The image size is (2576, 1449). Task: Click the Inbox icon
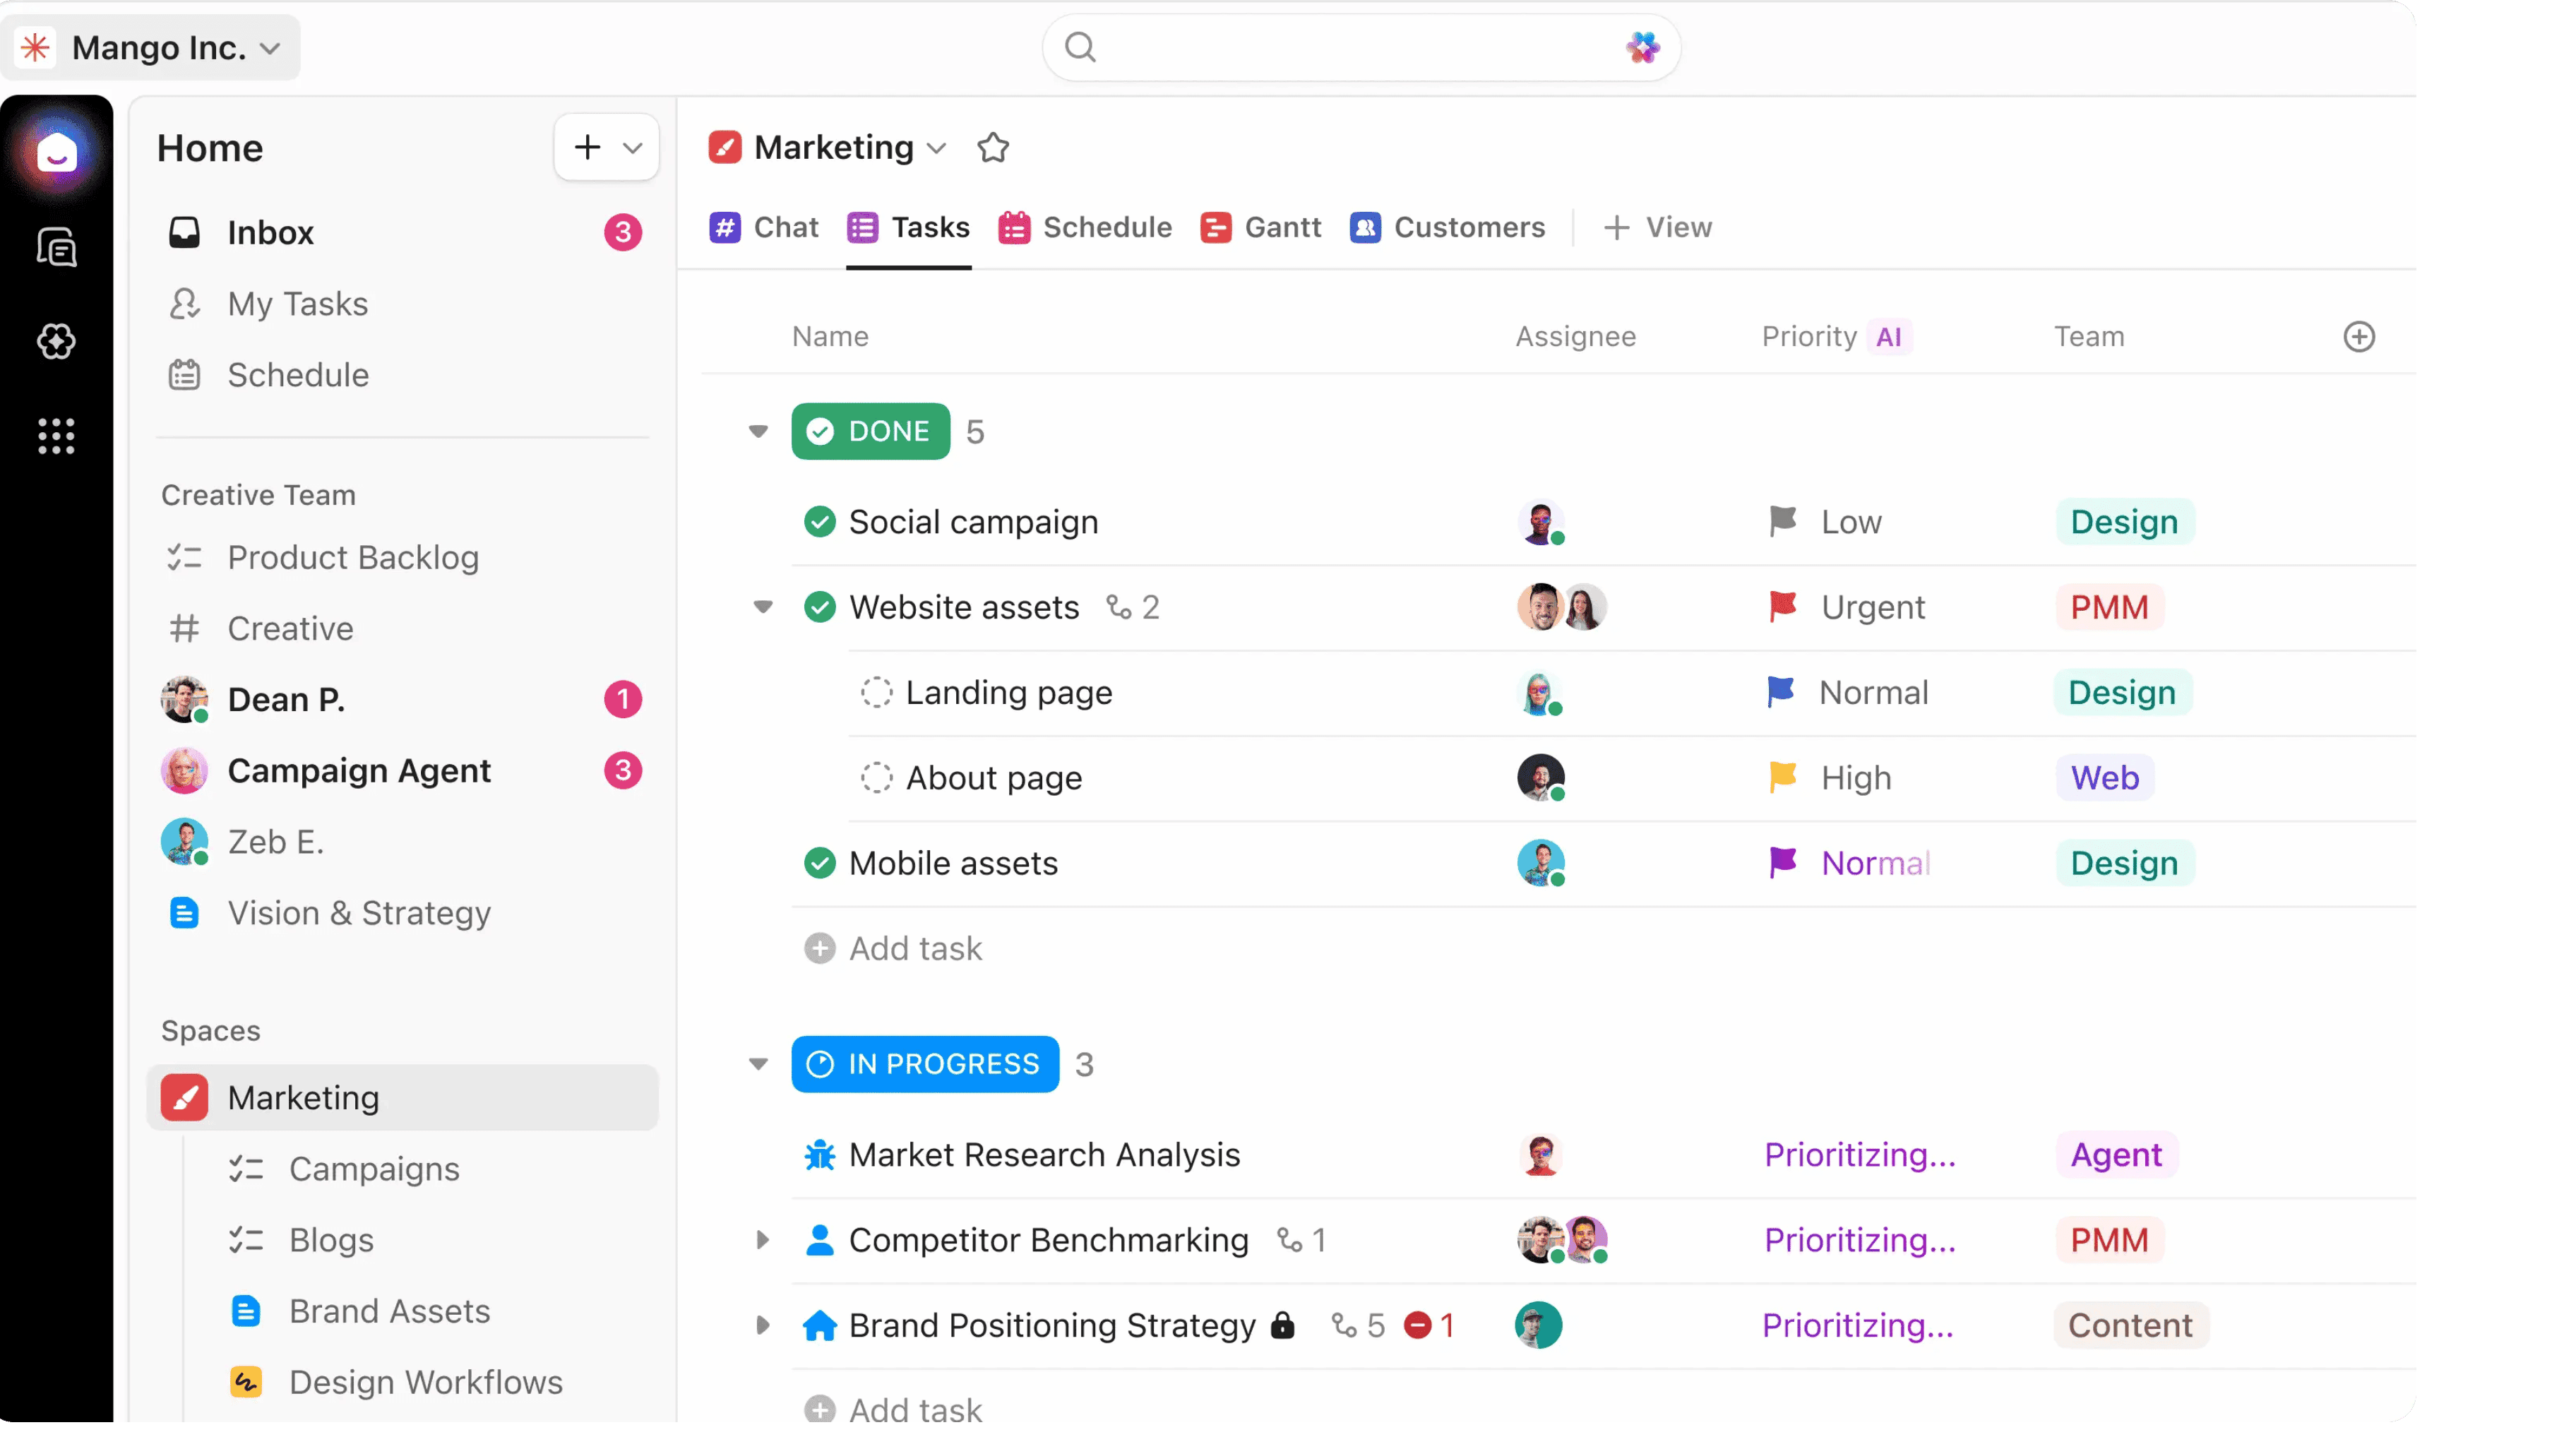tap(184, 231)
